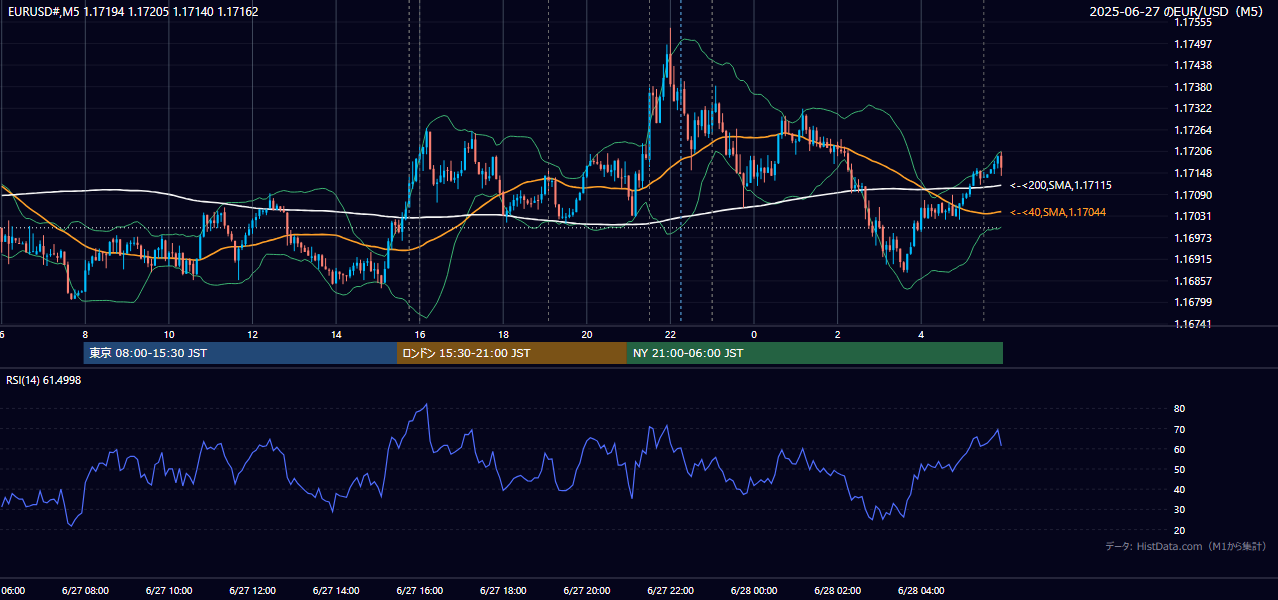Click price axis label 1.17438

click(1192, 66)
